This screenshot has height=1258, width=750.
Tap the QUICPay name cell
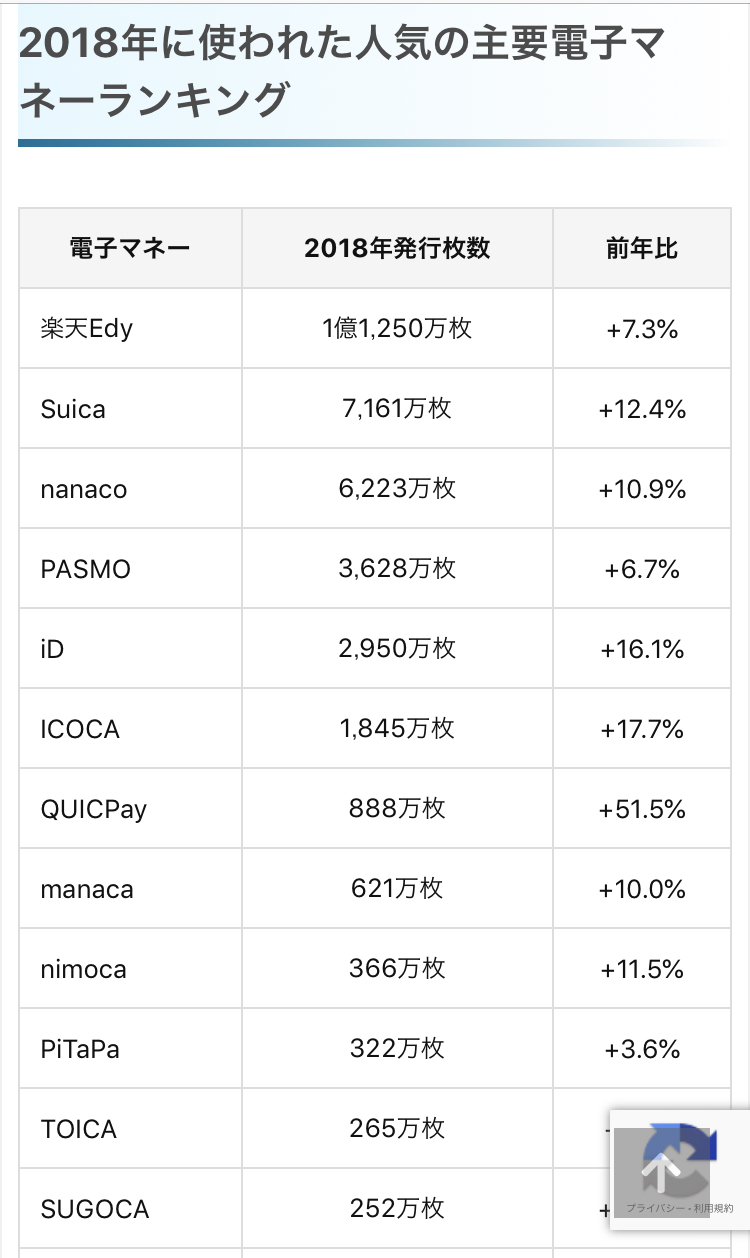click(x=130, y=808)
